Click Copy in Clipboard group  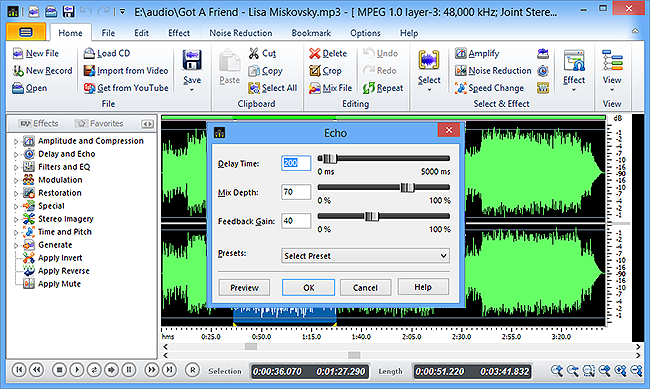(265, 71)
